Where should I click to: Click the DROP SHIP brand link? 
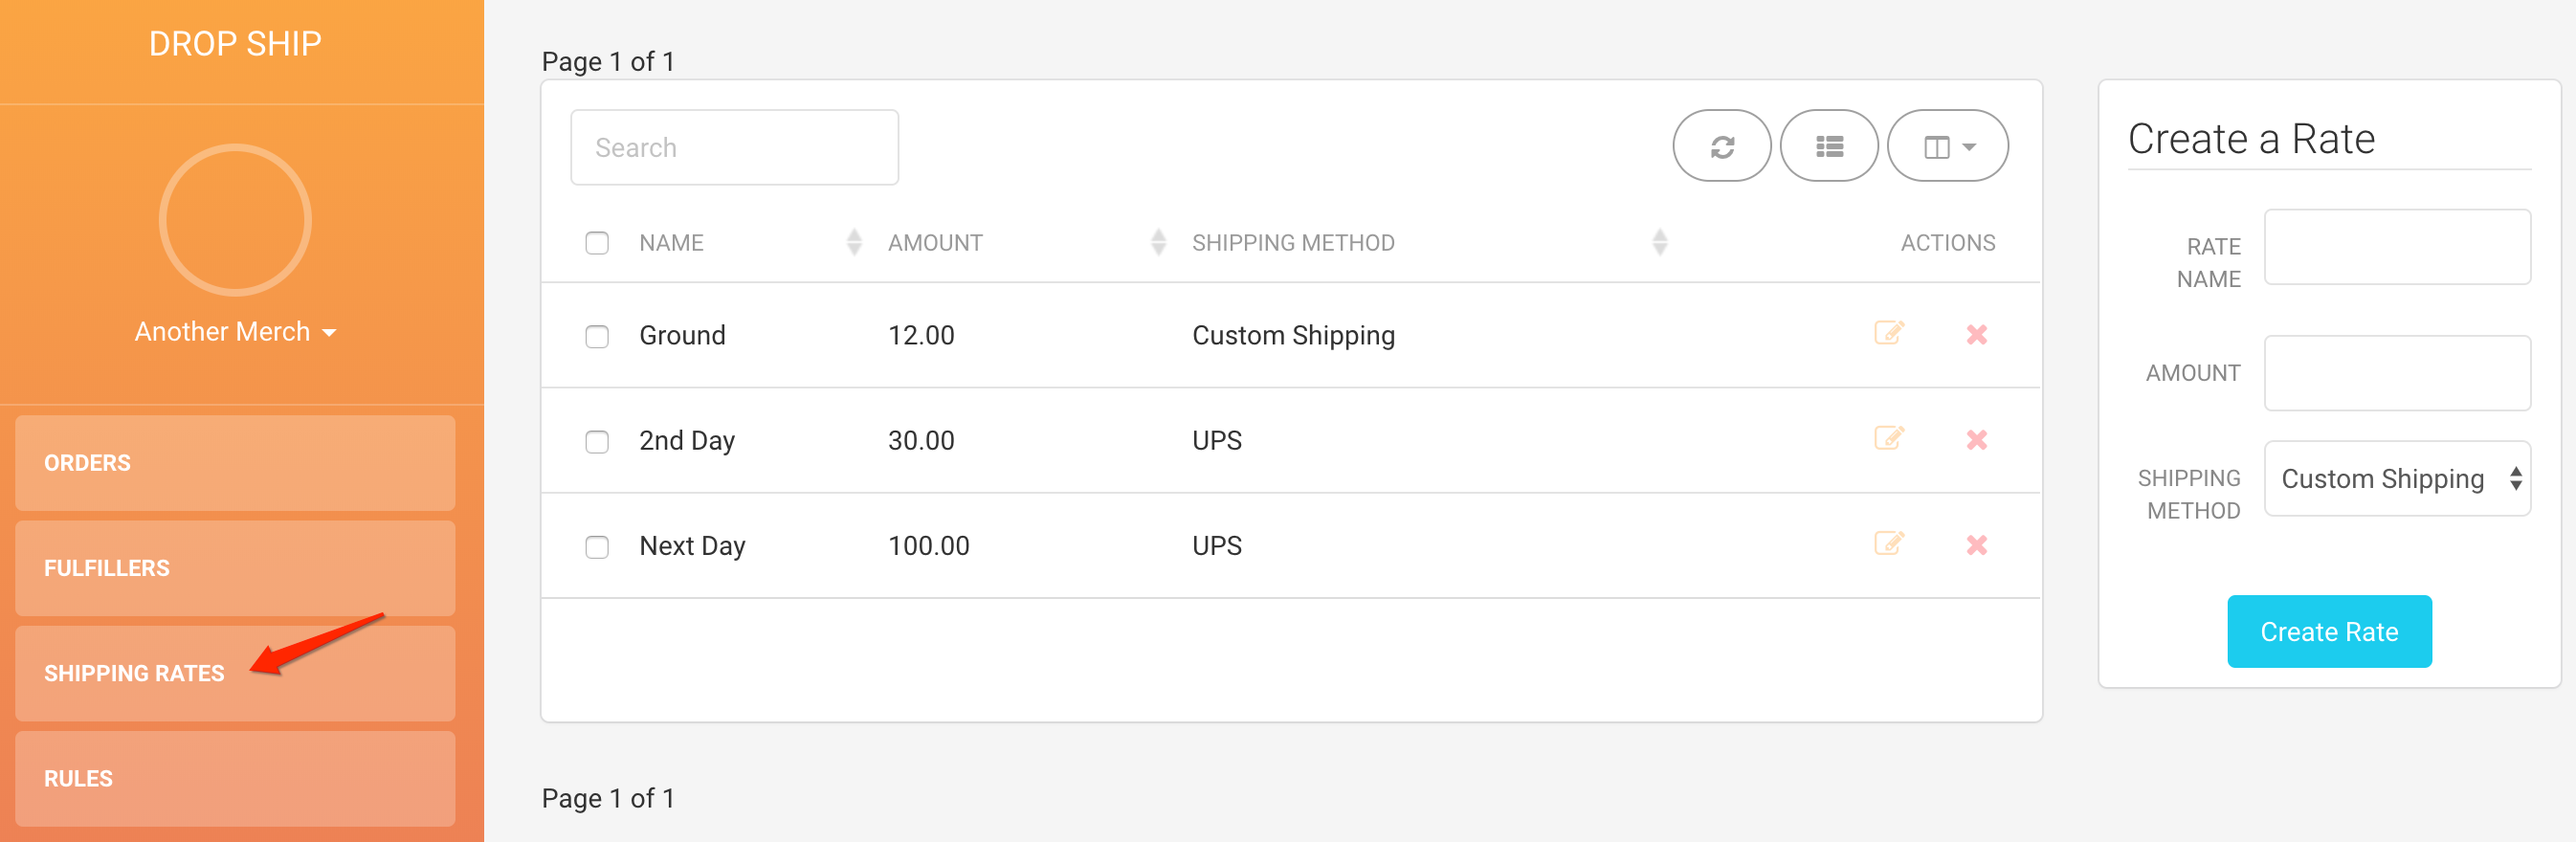(x=235, y=43)
